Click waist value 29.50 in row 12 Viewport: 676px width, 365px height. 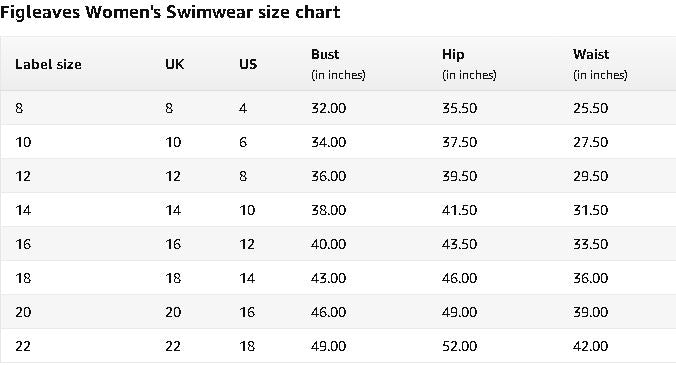pyautogui.click(x=591, y=176)
